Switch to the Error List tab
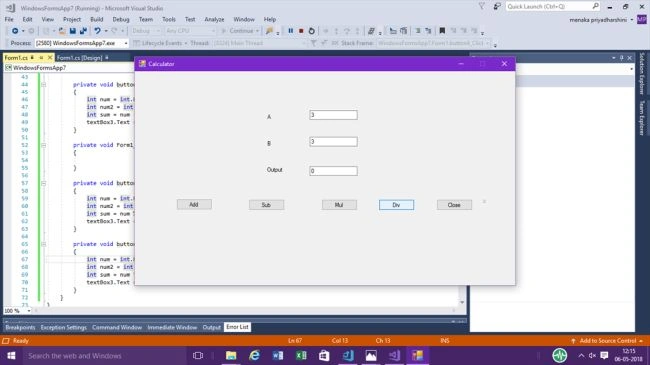 coord(238,327)
